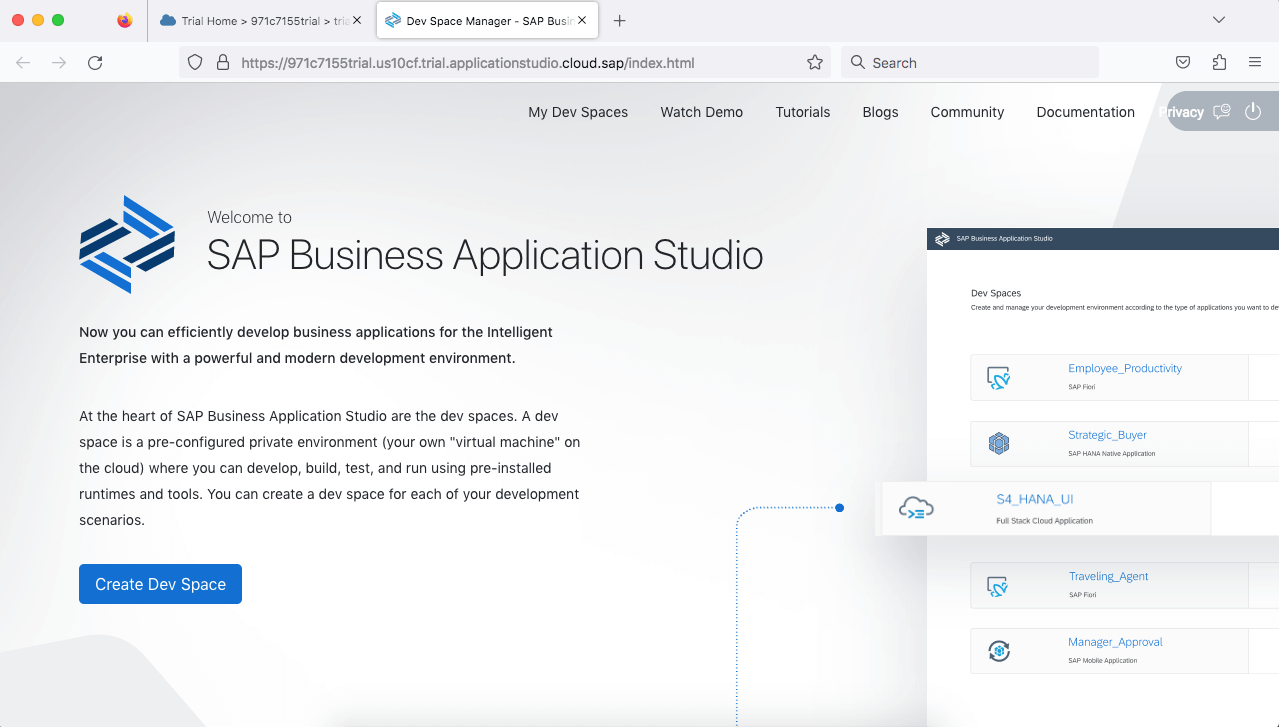1279x727 pixels.
Task: Click the Traveling_Agent Fiori icon
Action: coord(998,586)
